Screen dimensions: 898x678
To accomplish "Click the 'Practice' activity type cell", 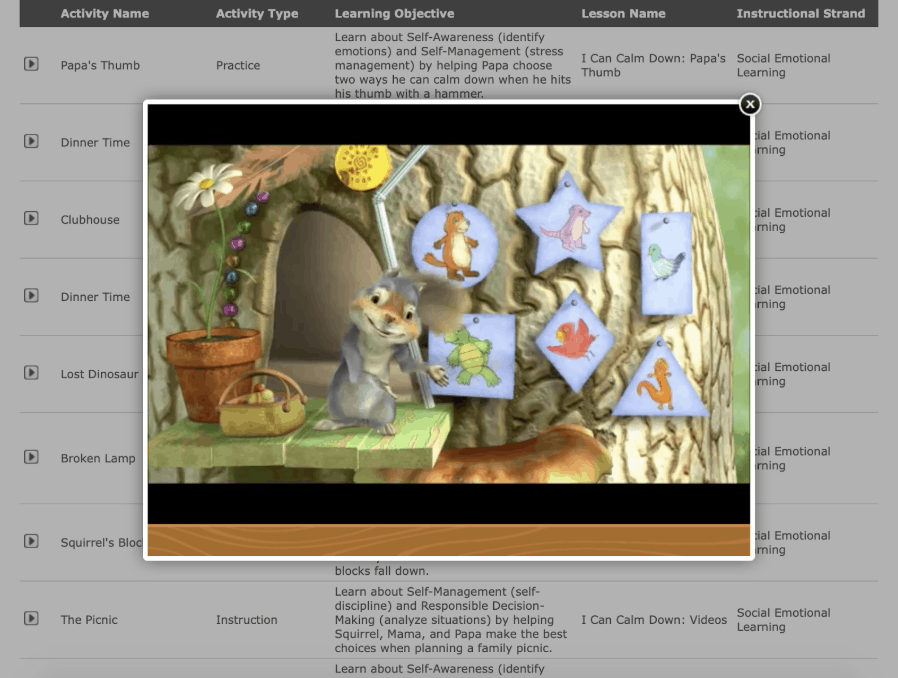I will [238, 65].
